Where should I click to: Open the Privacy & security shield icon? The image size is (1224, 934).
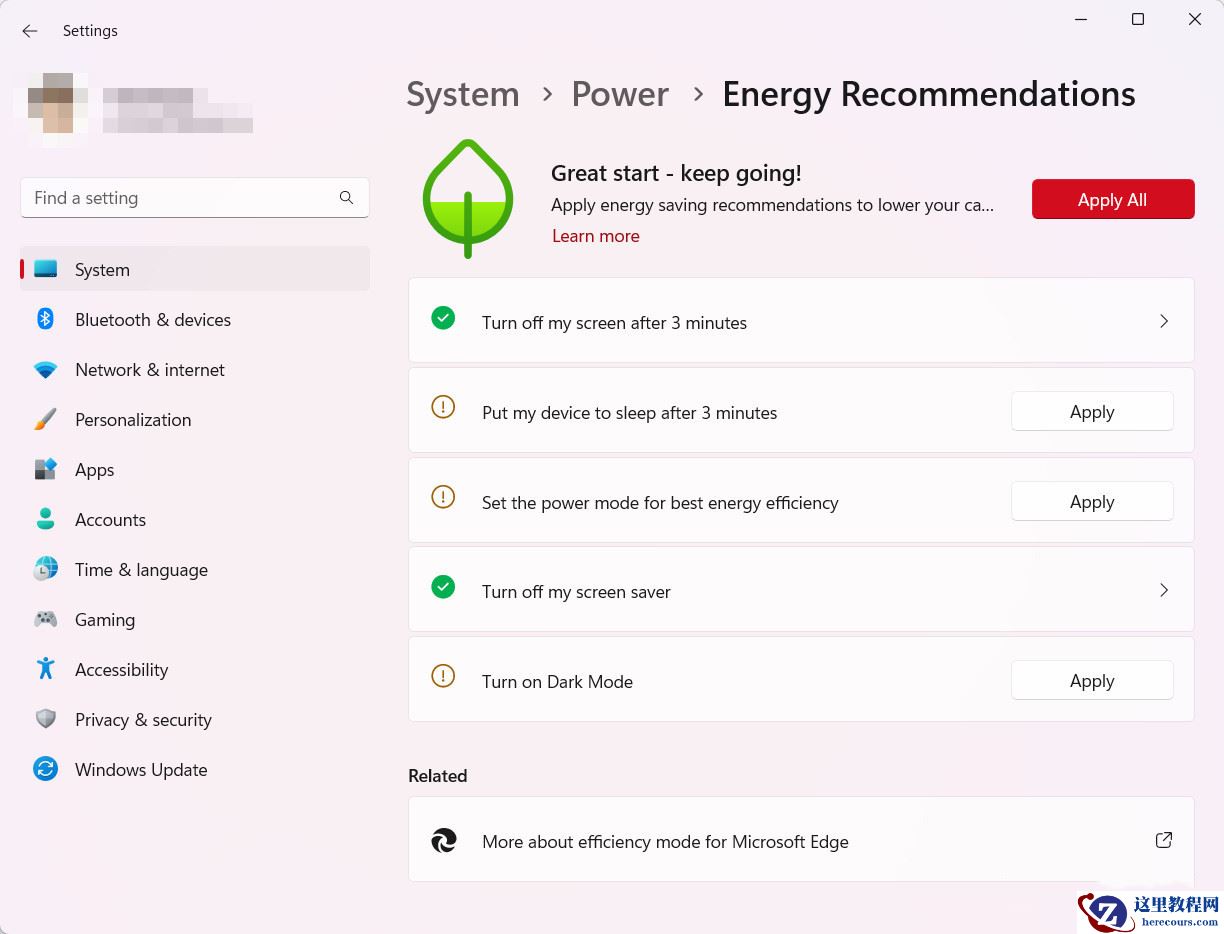pyautogui.click(x=46, y=720)
